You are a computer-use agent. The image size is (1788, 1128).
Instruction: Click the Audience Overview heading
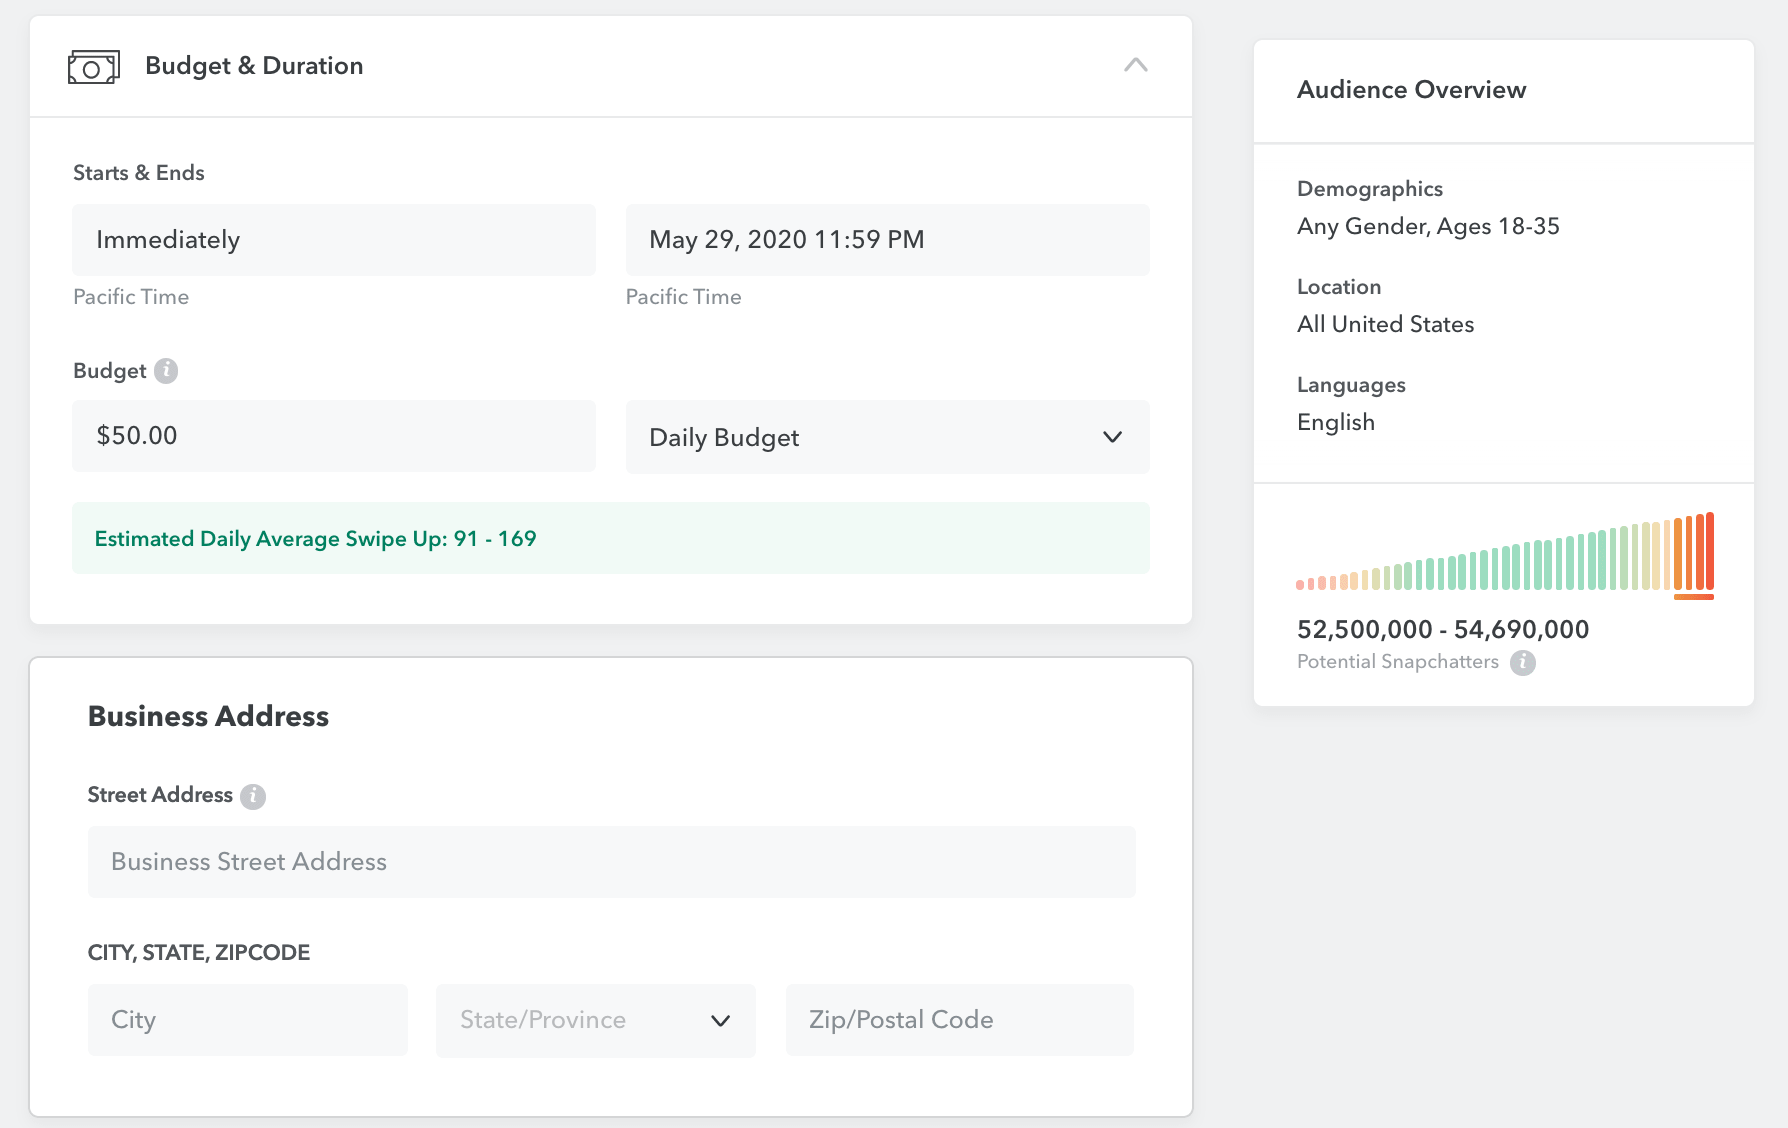(x=1411, y=90)
